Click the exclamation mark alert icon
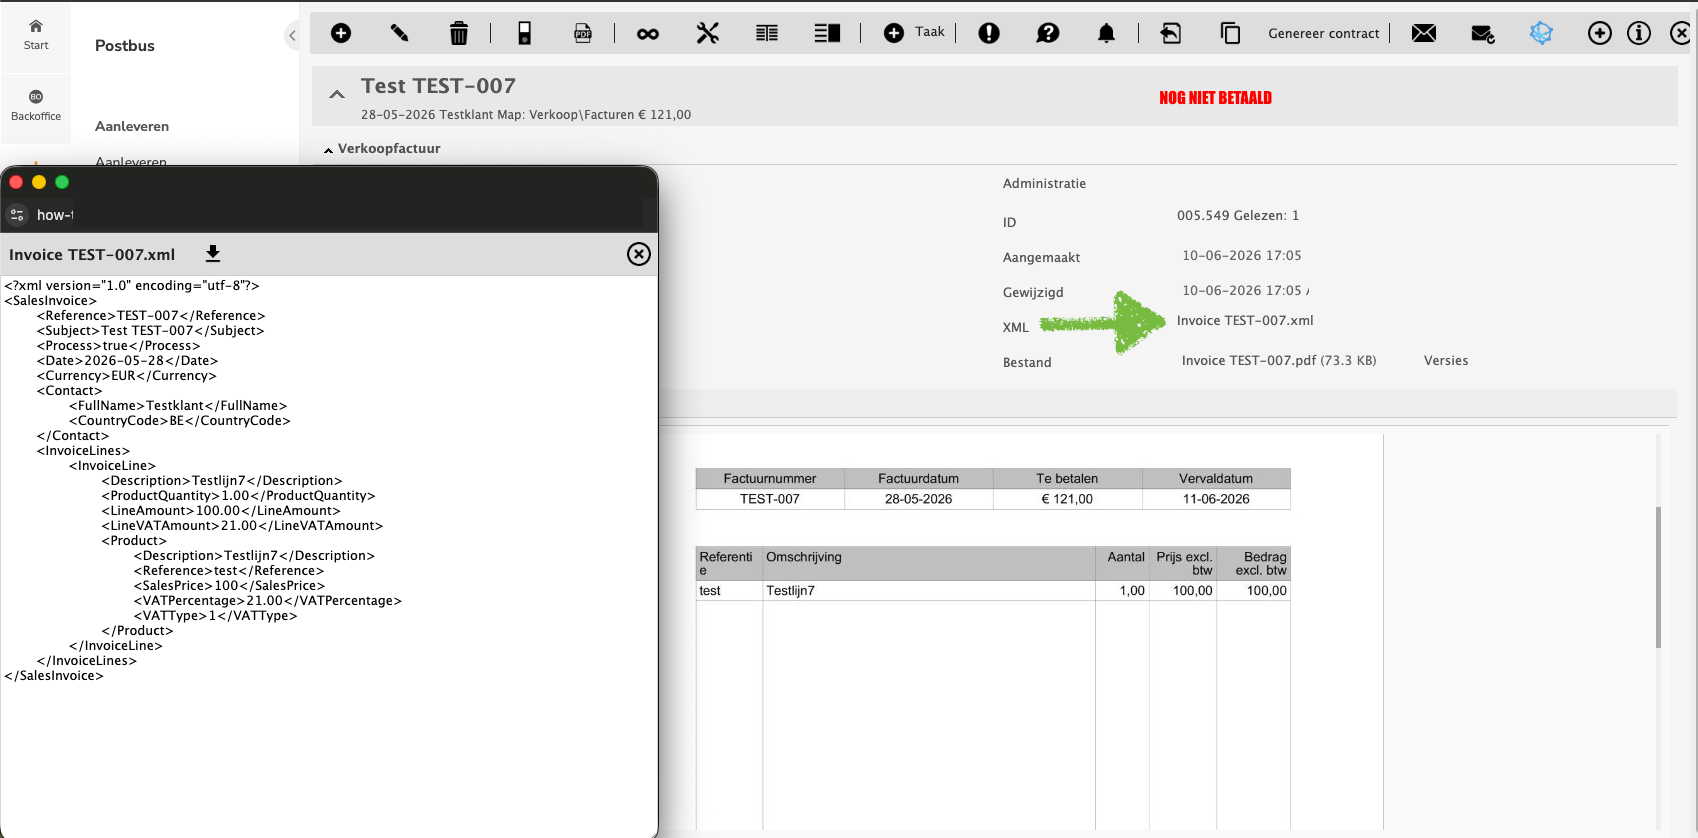The image size is (1698, 838). point(989,33)
